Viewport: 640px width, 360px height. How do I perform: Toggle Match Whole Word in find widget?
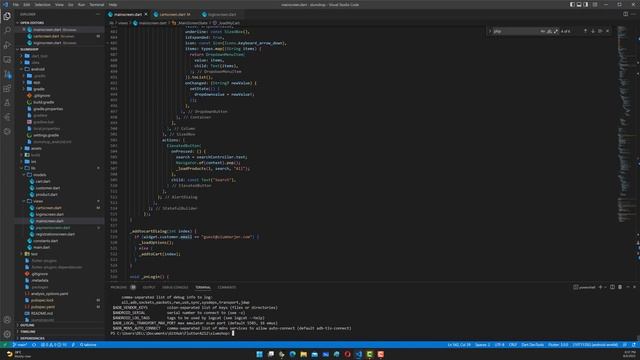point(549,31)
